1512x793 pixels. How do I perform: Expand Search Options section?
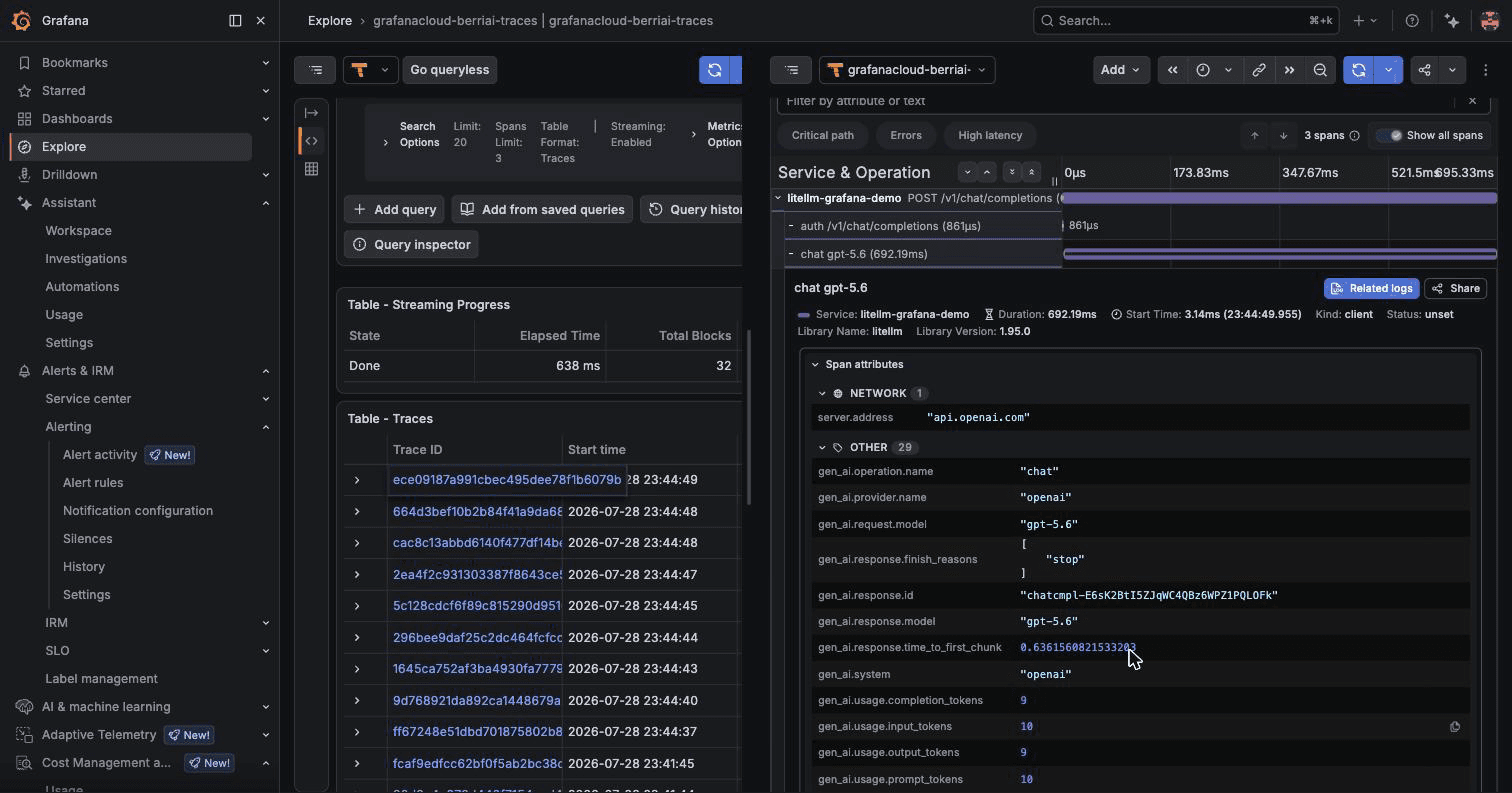click(386, 142)
